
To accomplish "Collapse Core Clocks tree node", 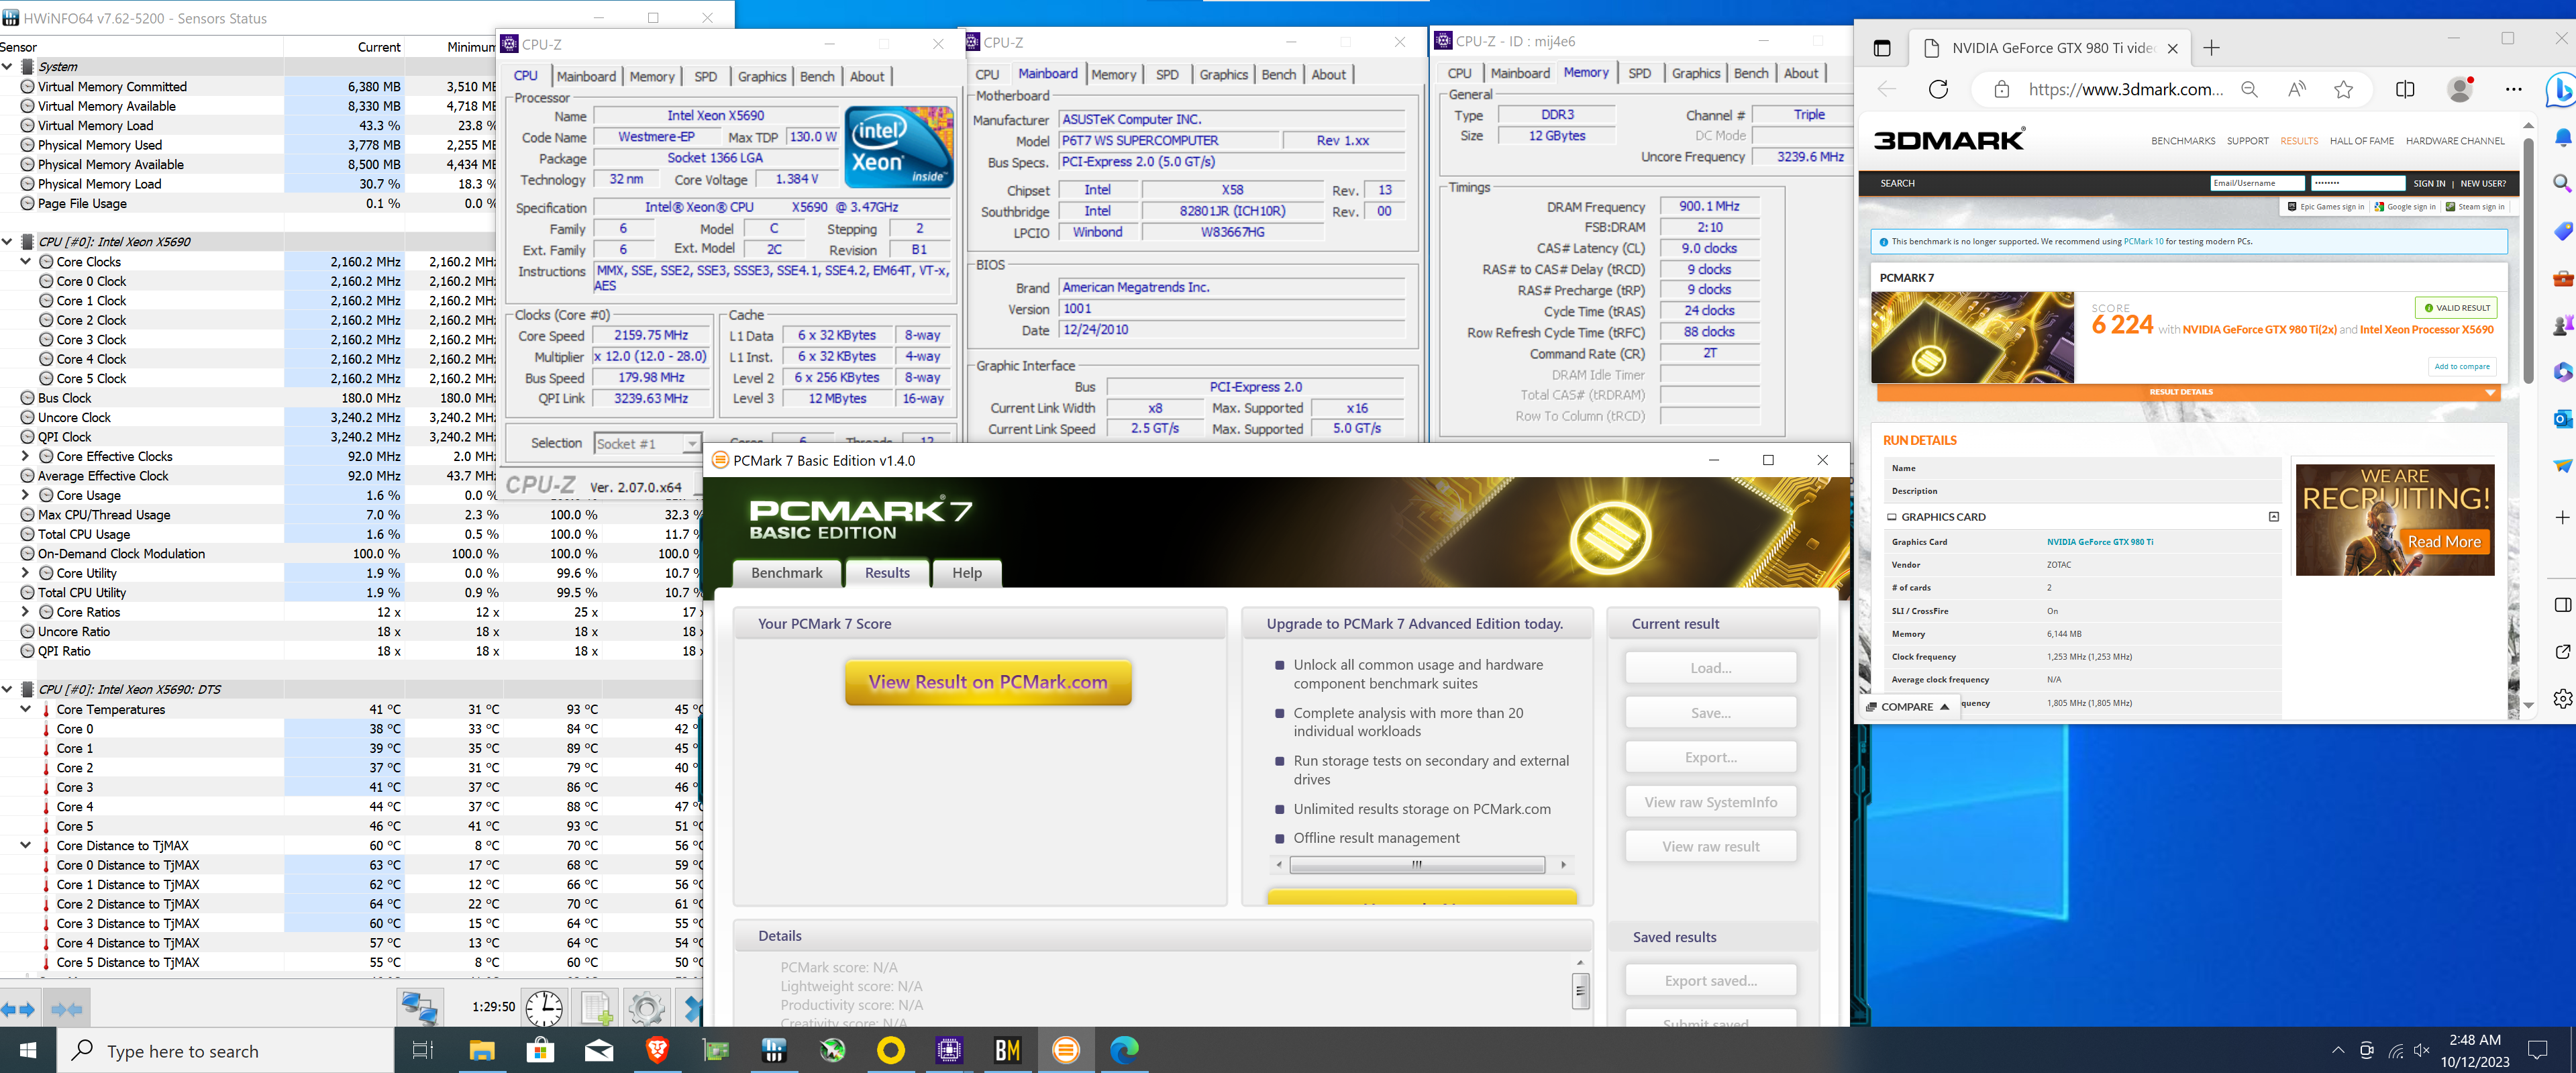I will coord(26,261).
